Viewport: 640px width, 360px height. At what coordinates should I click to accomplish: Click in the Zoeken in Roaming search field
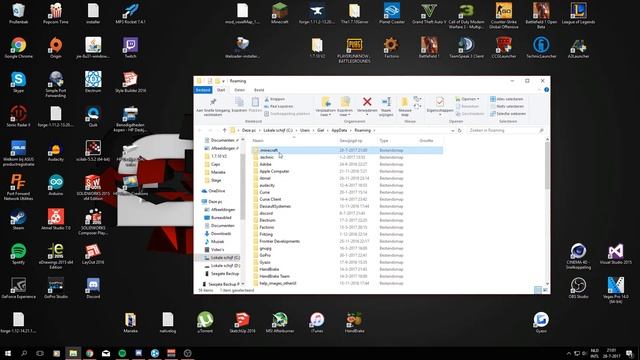tap(505, 131)
